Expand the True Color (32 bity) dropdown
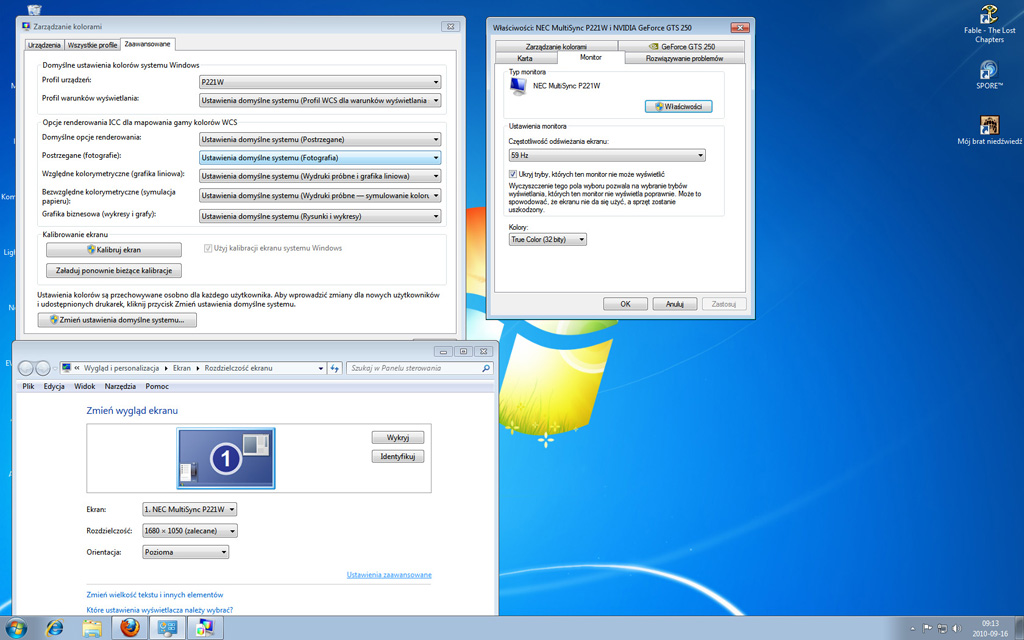 pos(547,240)
